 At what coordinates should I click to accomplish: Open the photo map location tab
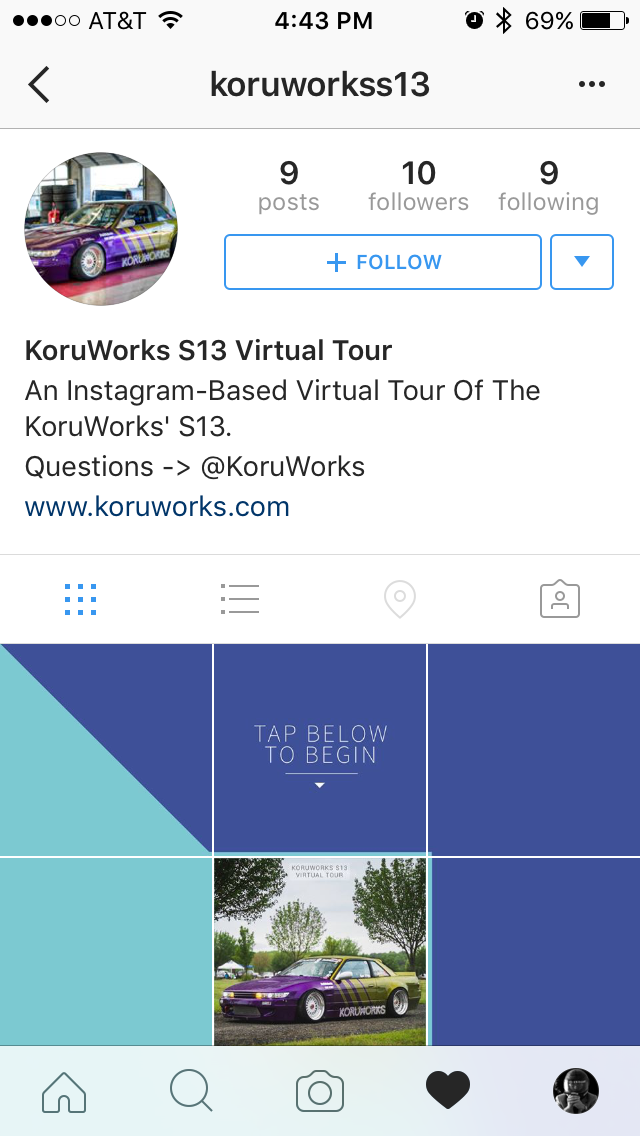coord(399,600)
